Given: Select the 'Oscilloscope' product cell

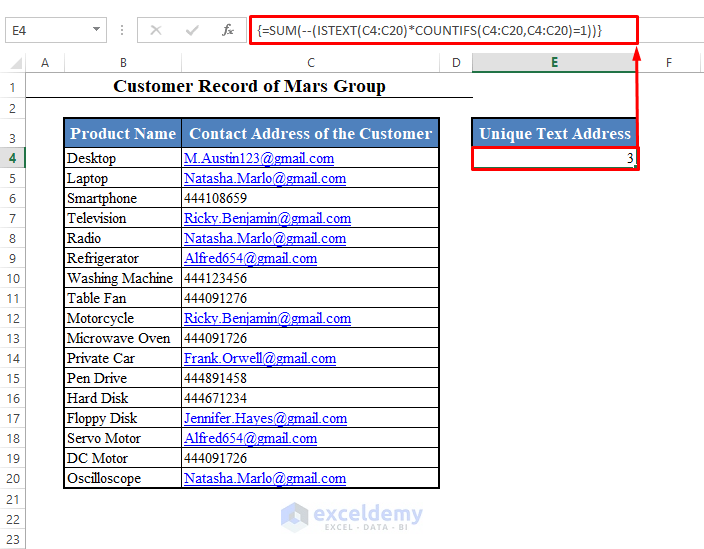Looking at the screenshot, I should (123, 478).
